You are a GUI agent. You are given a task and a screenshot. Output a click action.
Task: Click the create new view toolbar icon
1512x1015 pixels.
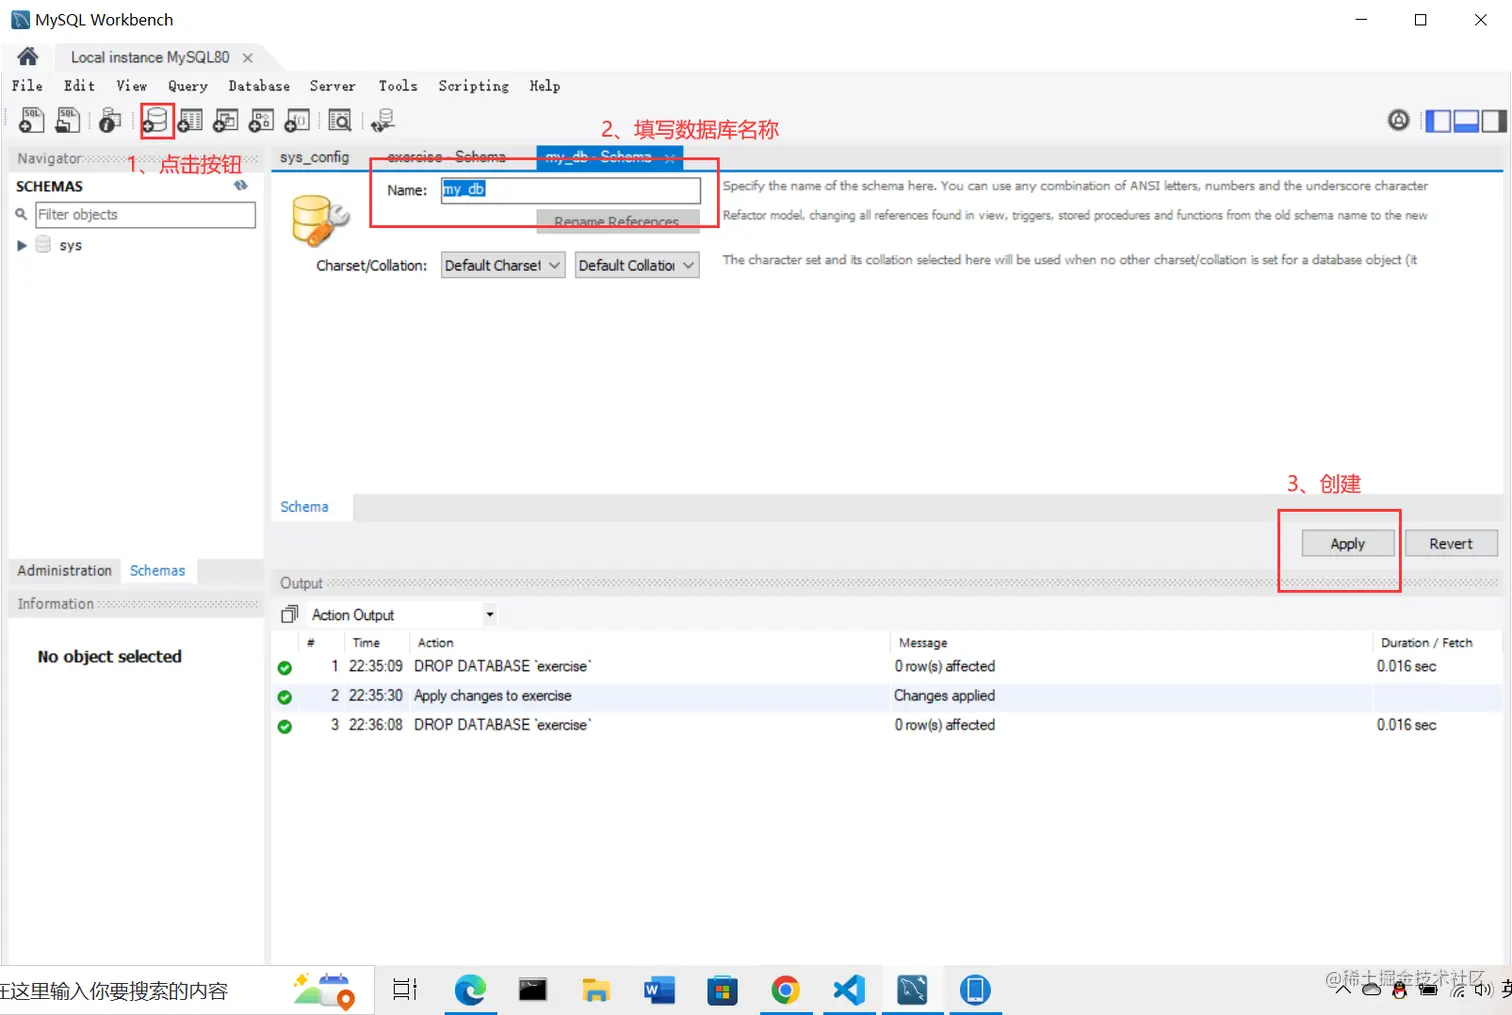[x=226, y=121]
